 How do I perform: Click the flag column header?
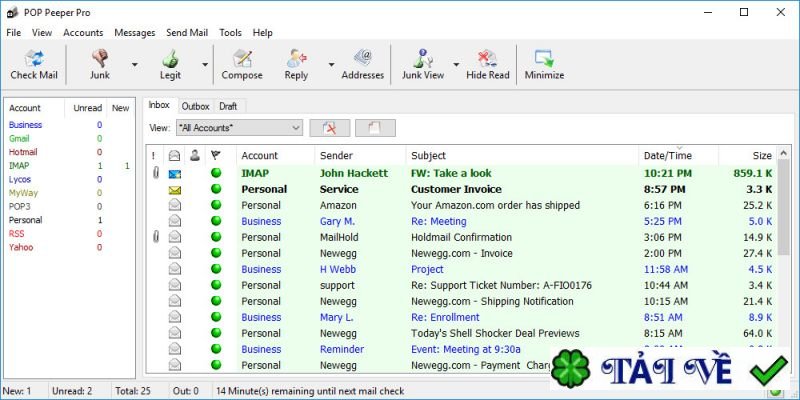[x=215, y=156]
